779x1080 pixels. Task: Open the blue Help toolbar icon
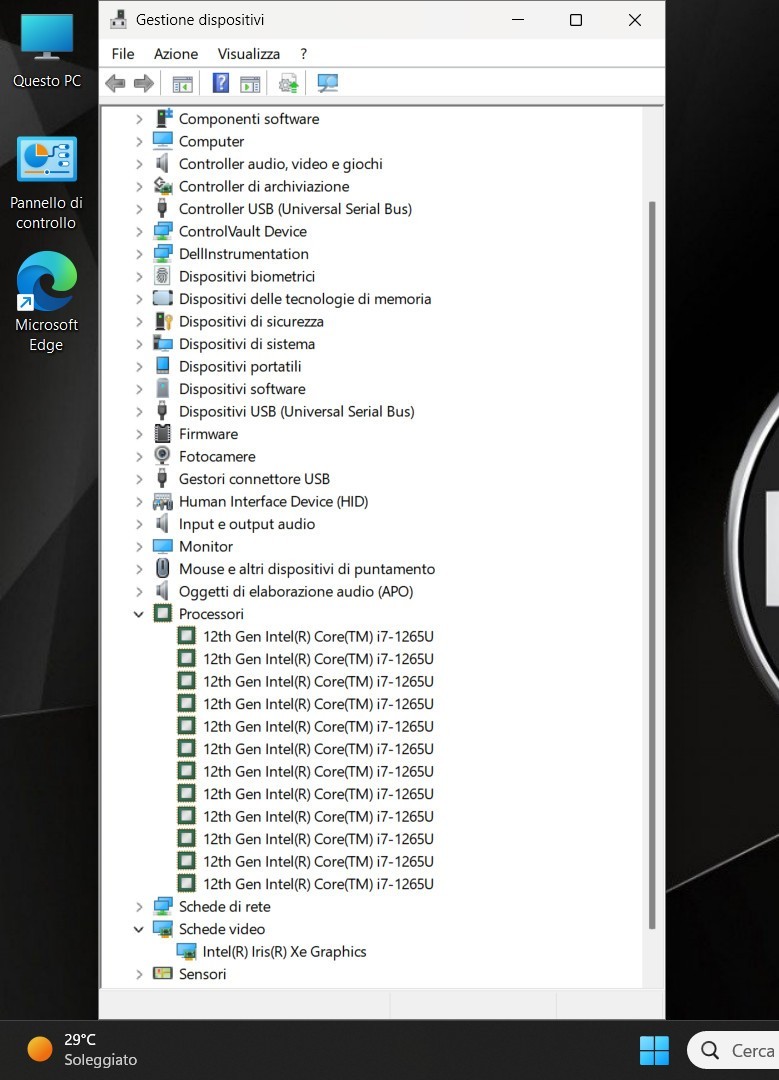click(x=220, y=83)
